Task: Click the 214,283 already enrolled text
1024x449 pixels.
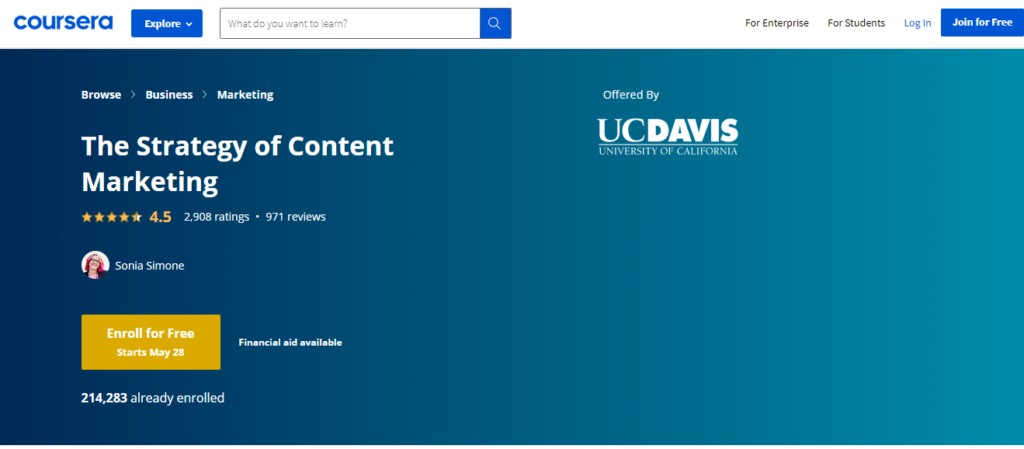Action: (x=153, y=397)
